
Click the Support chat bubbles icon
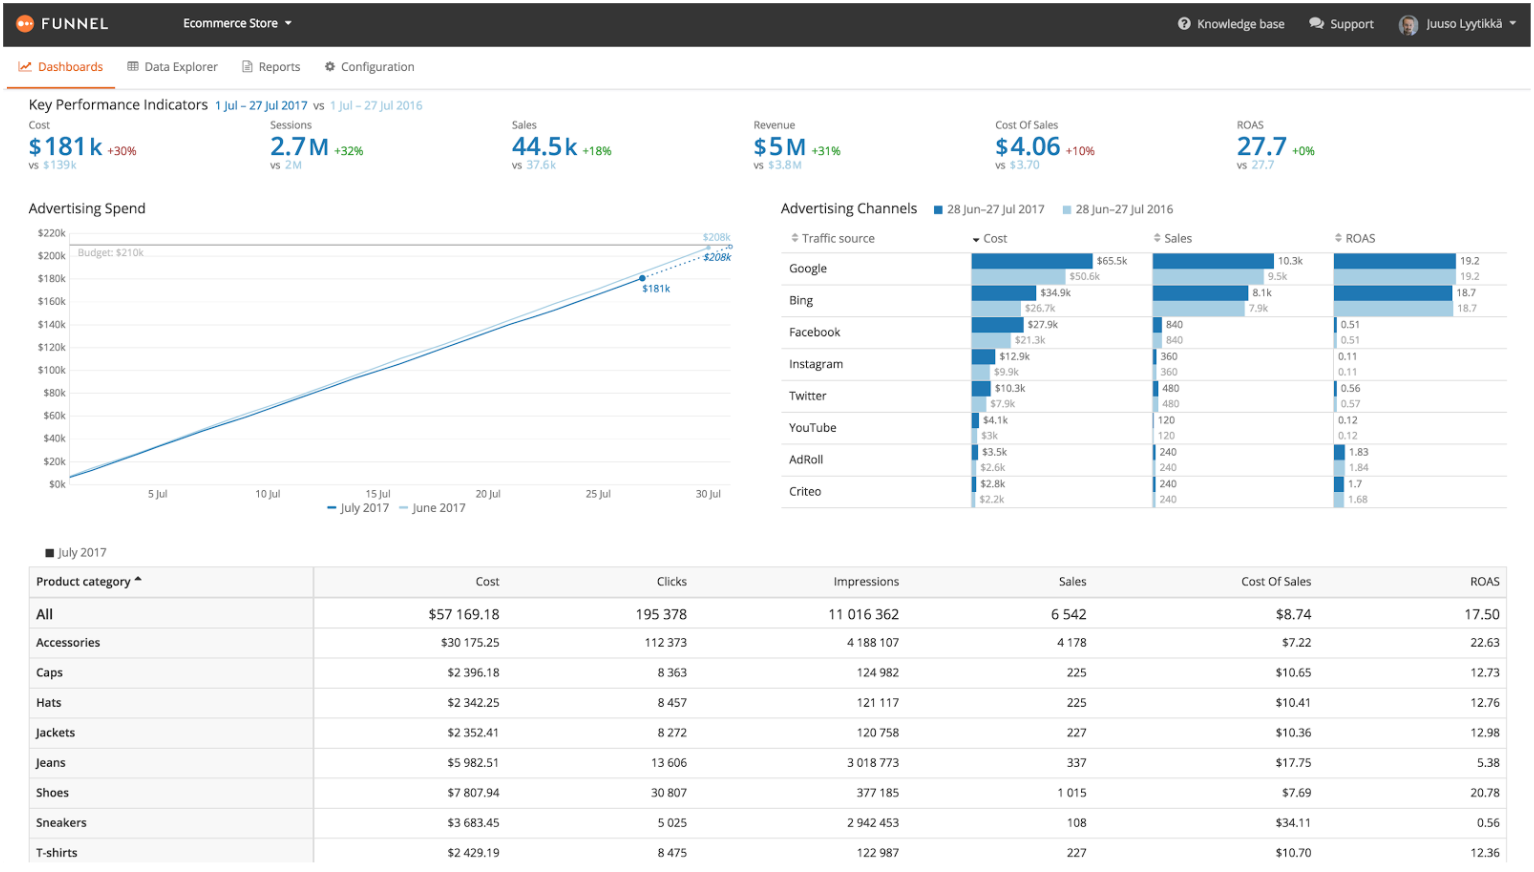click(x=1316, y=24)
